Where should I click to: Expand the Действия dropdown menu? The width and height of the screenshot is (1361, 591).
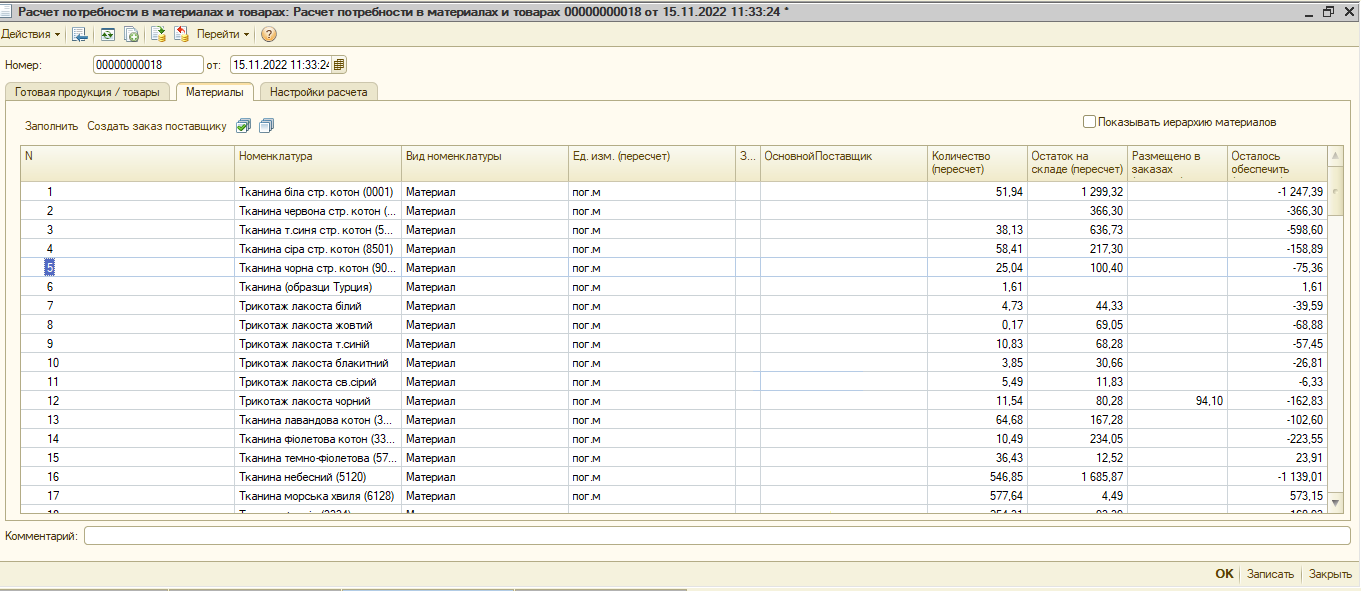(30, 34)
